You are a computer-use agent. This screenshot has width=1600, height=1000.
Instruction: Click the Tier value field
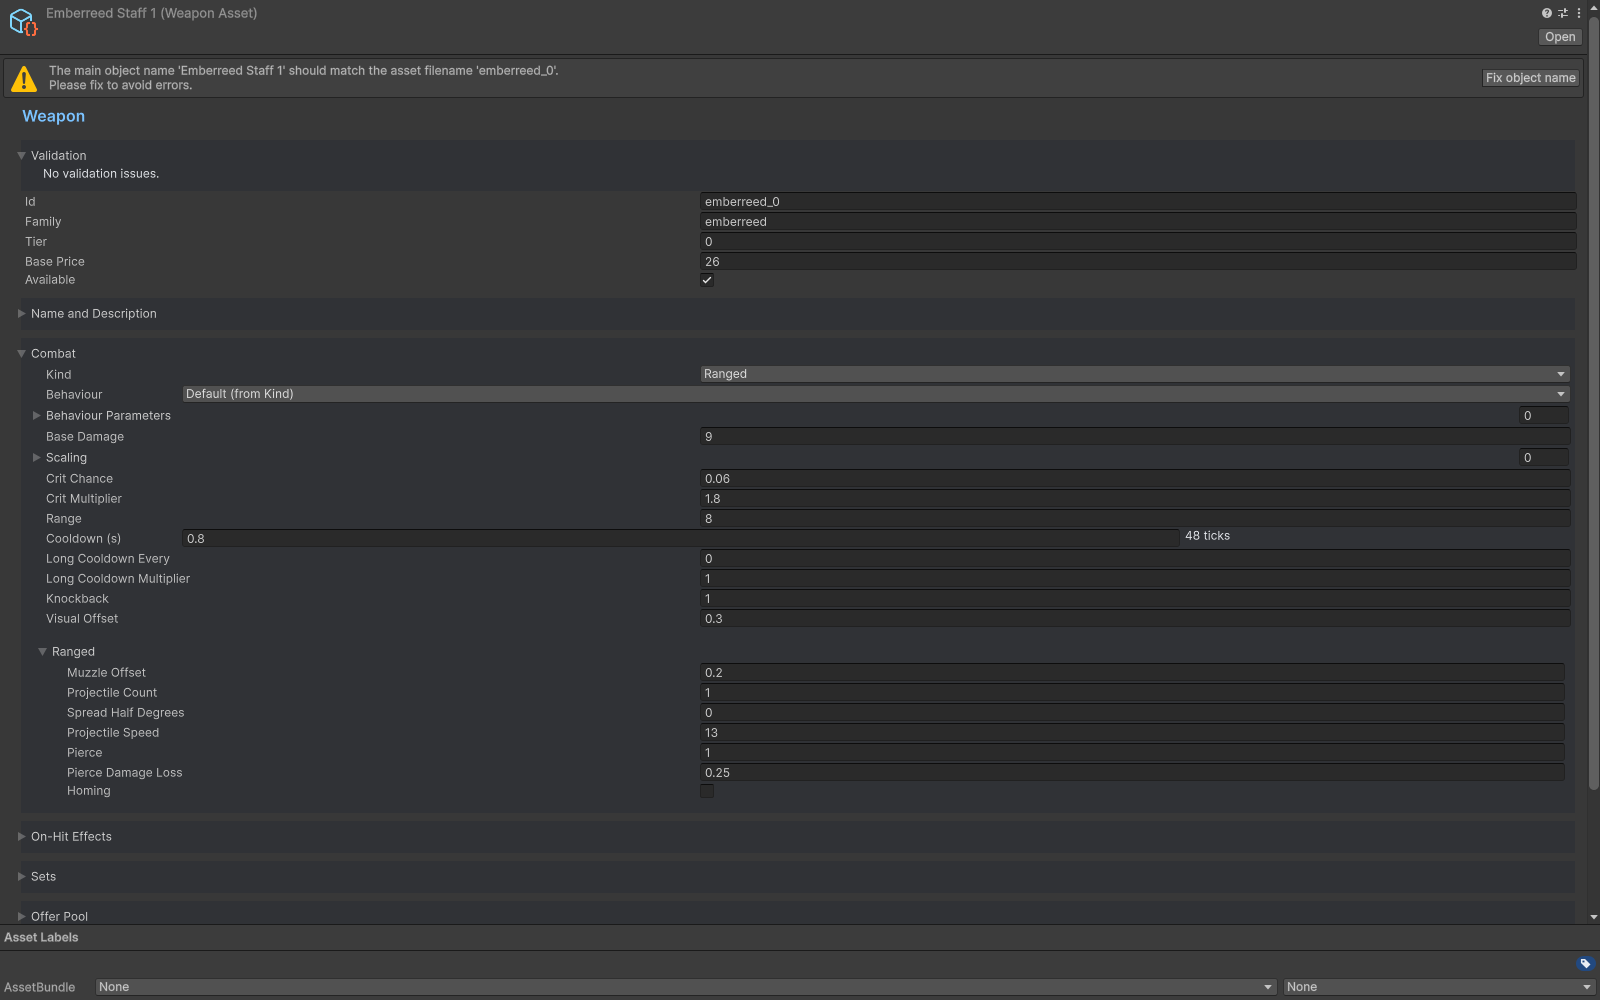click(x=1138, y=242)
